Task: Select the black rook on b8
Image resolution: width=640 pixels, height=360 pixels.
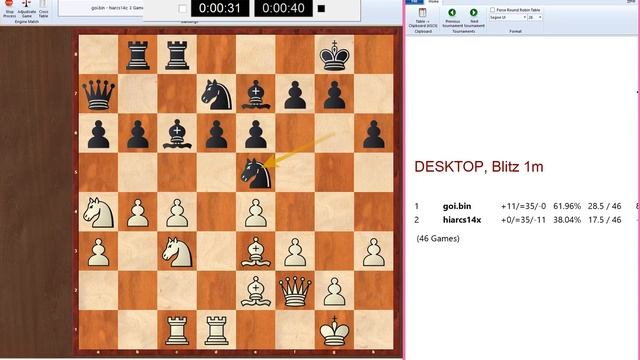Action: point(138,55)
